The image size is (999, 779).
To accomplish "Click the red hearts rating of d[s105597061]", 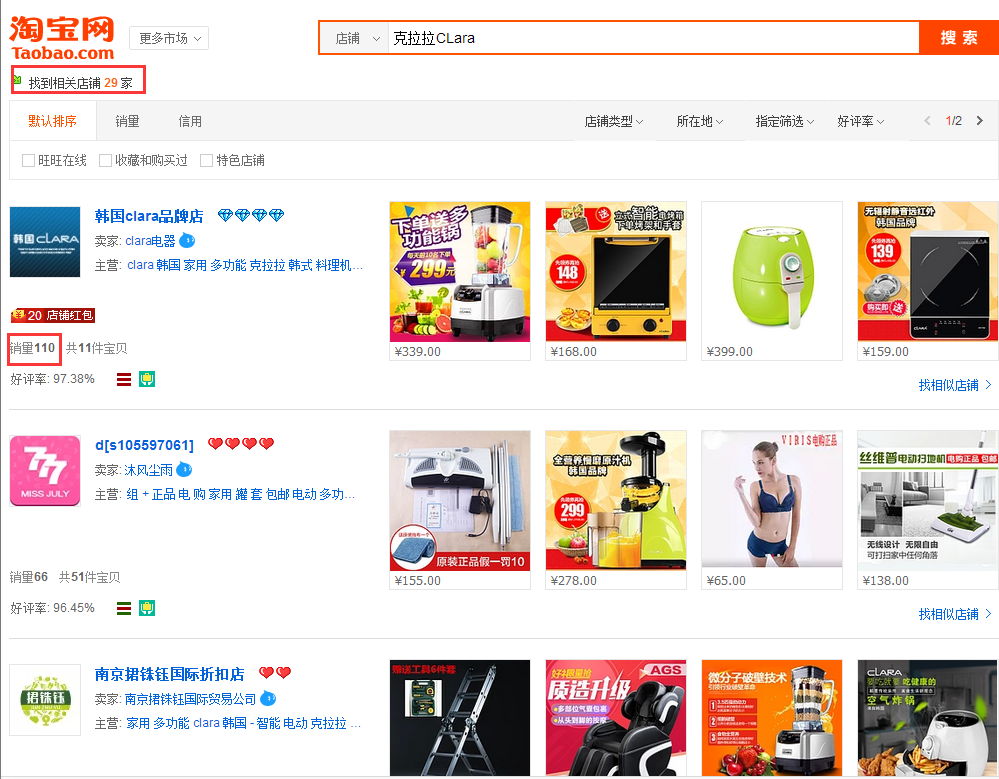I will [x=241, y=443].
